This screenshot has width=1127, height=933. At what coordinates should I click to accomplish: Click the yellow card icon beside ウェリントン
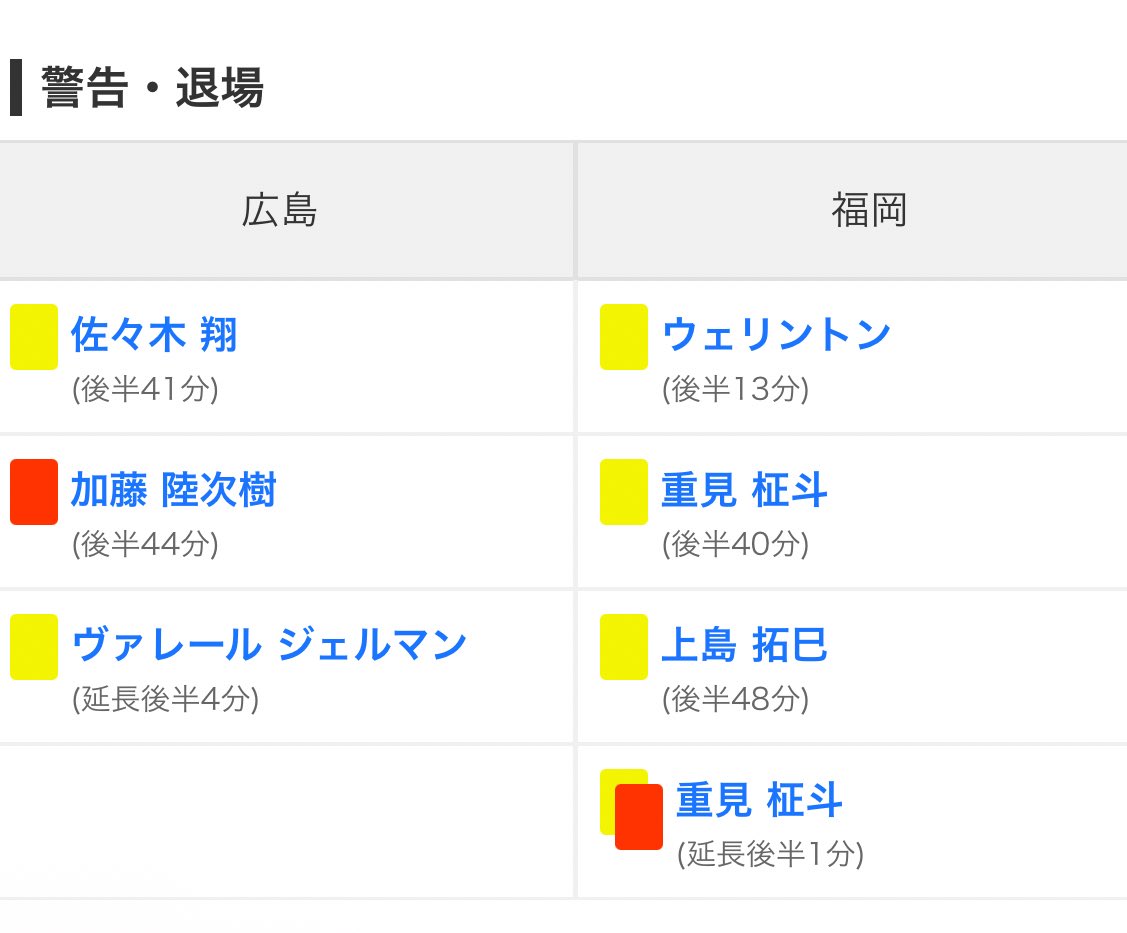pos(623,337)
